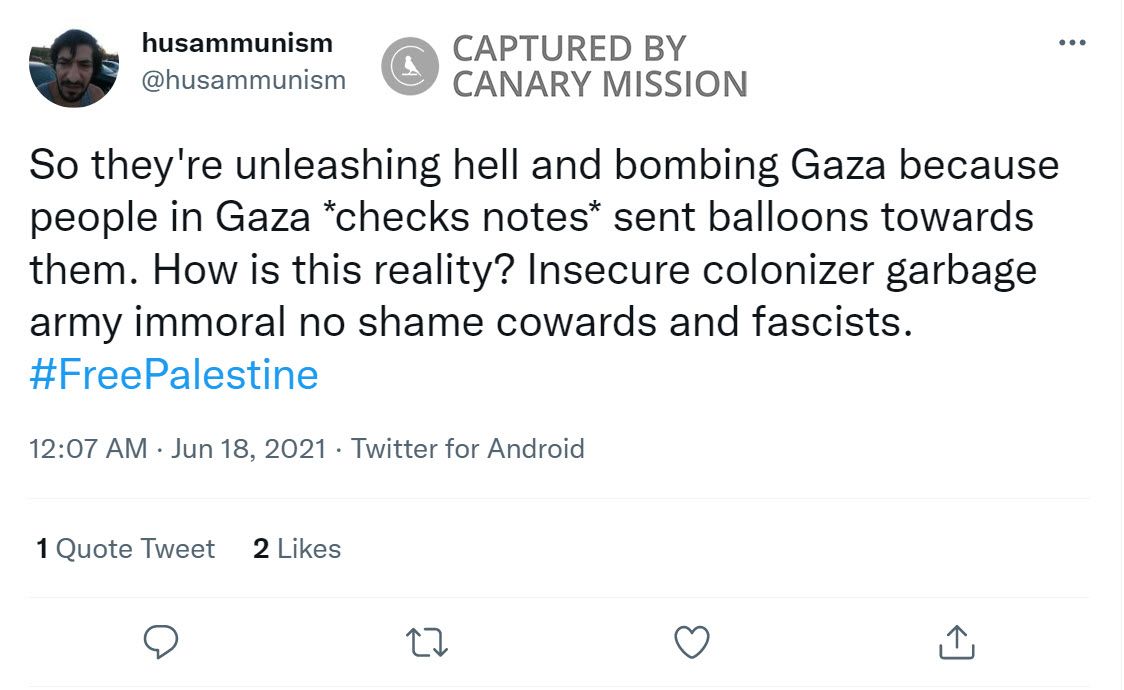Open the share tweet menu icon

click(x=956, y=642)
